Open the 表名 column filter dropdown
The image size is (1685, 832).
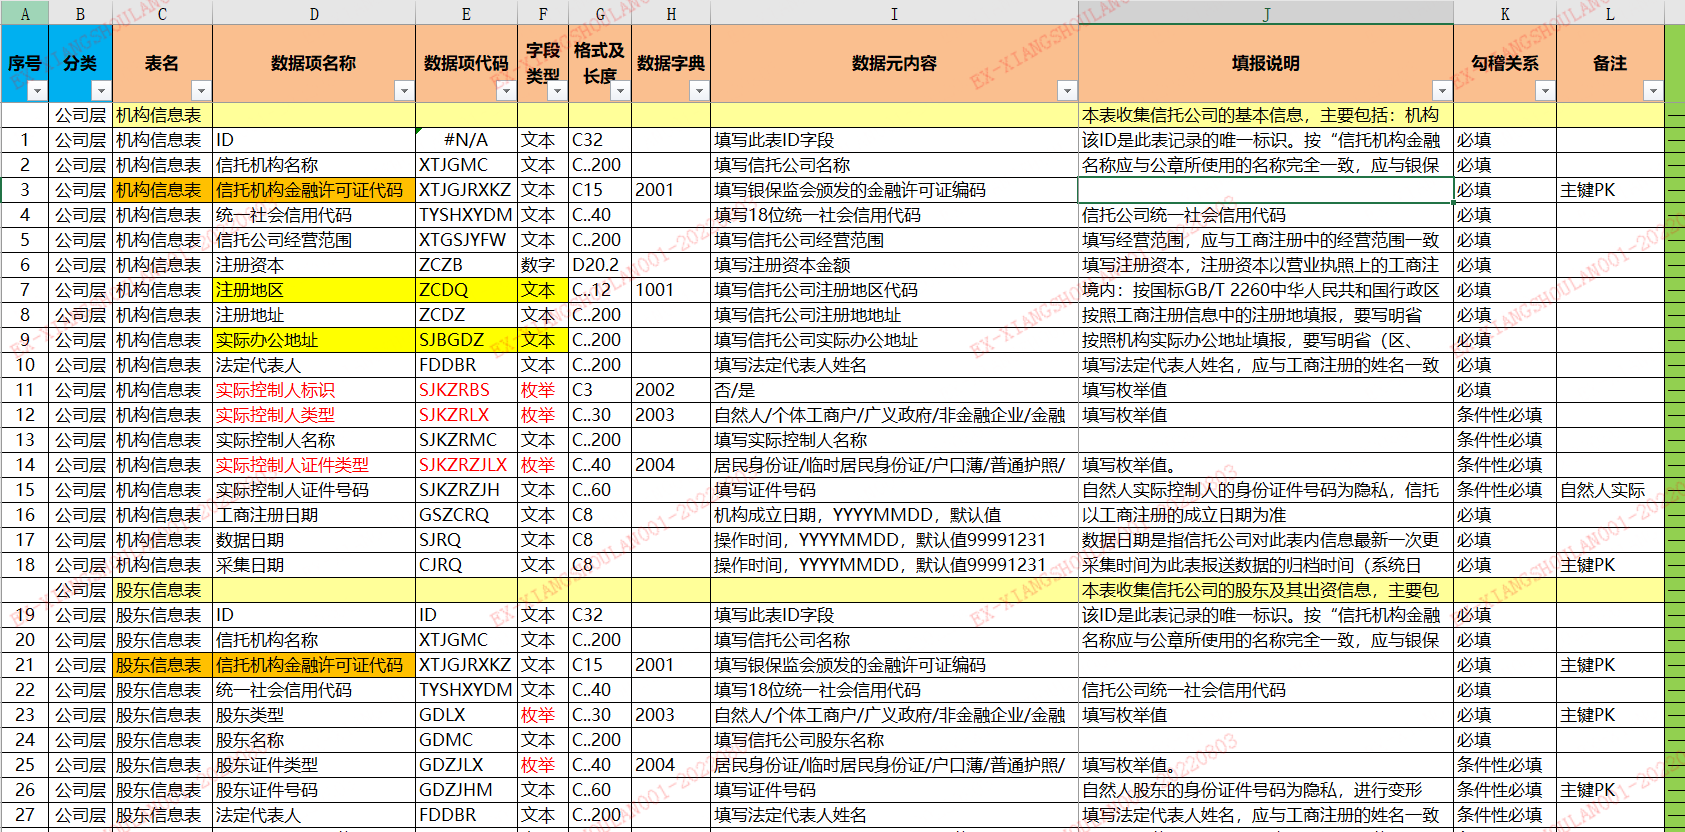point(201,91)
